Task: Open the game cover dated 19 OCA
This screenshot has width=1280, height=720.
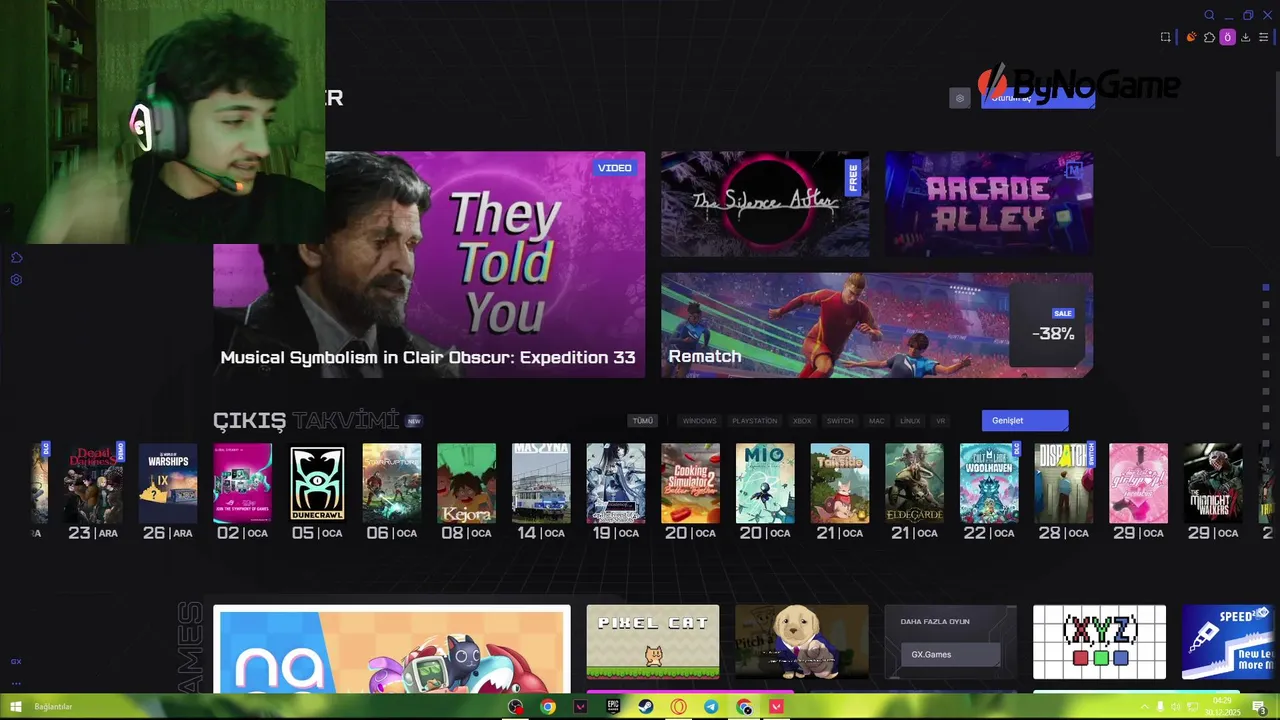Action: click(616, 484)
